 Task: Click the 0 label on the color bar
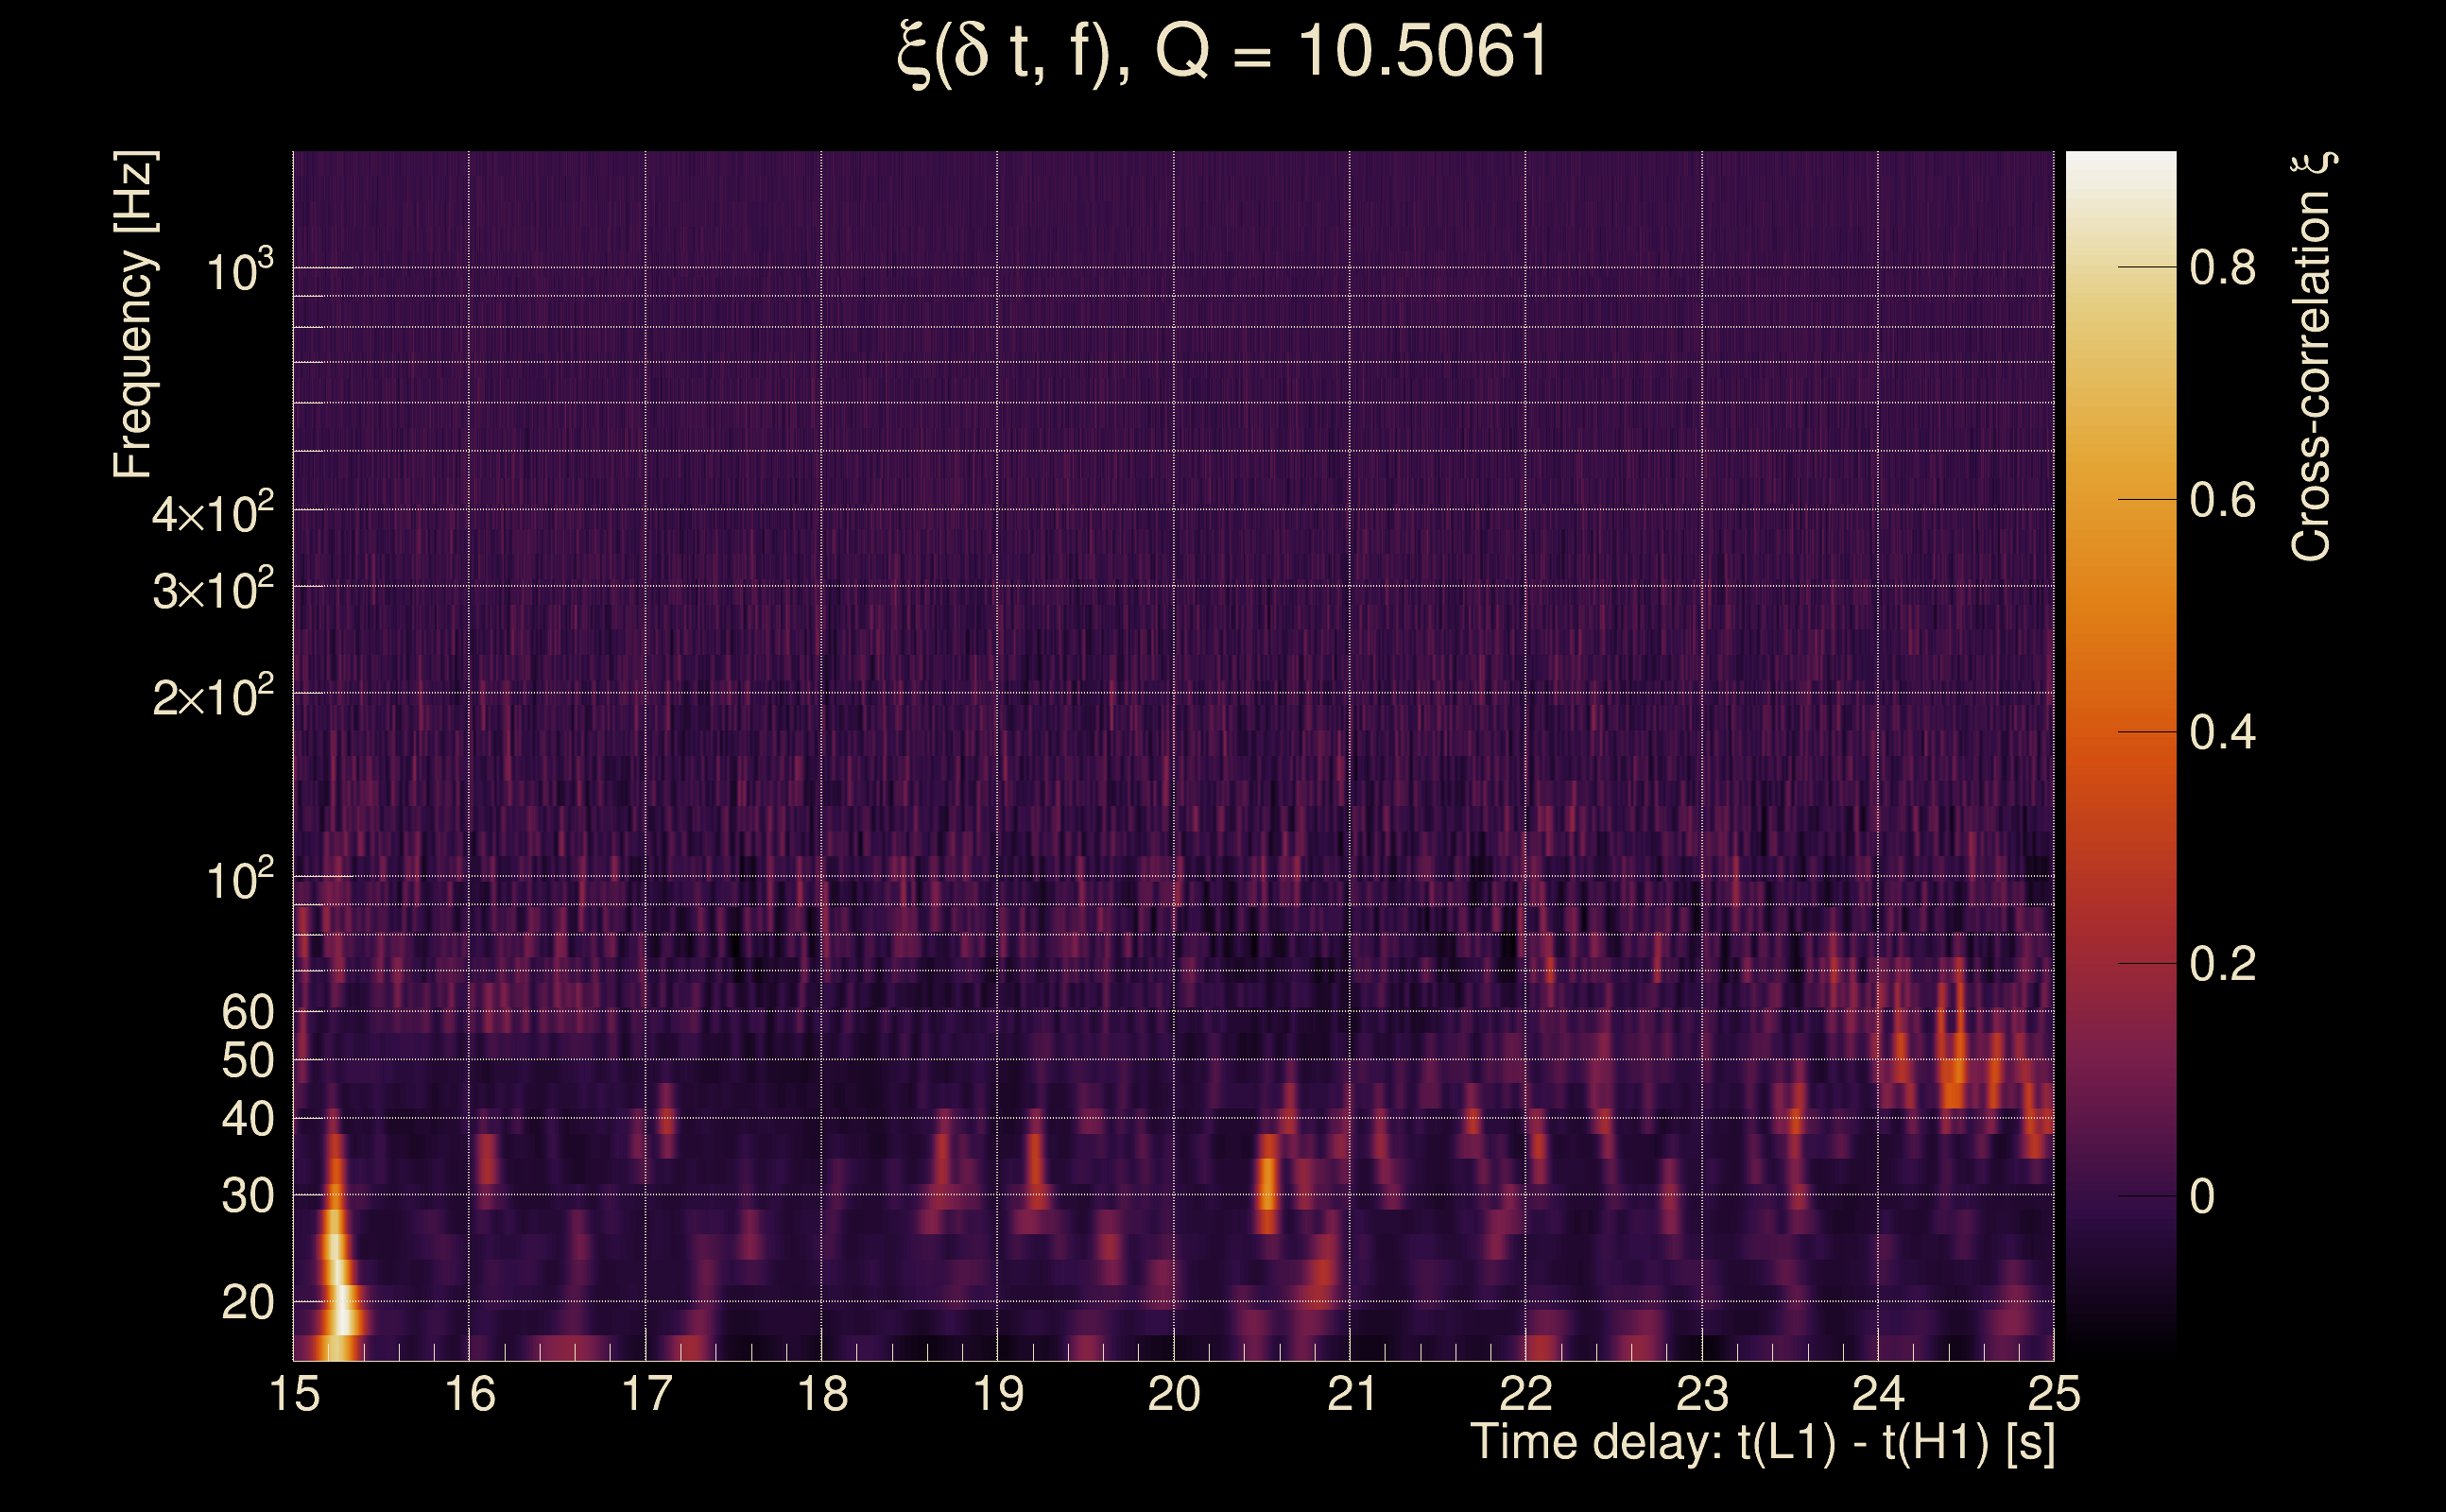click(2201, 1196)
